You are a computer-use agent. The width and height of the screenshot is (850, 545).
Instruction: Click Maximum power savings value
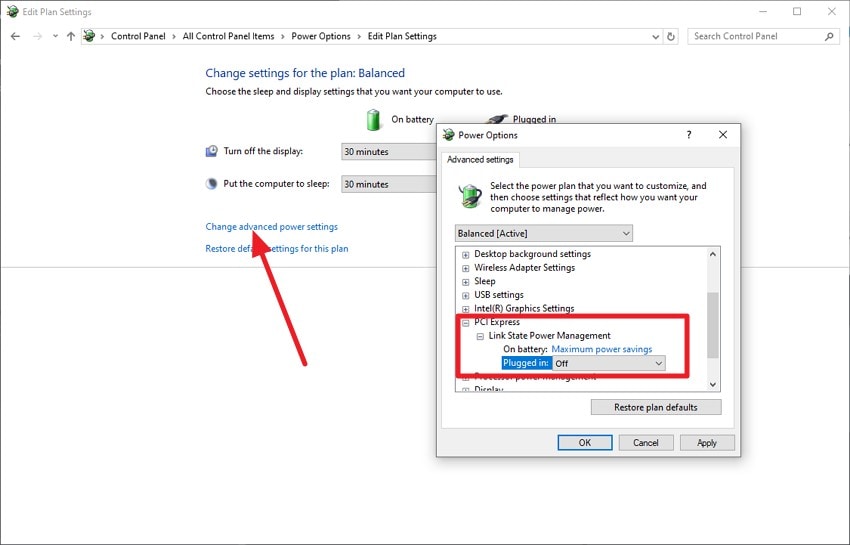coord(602,349)
